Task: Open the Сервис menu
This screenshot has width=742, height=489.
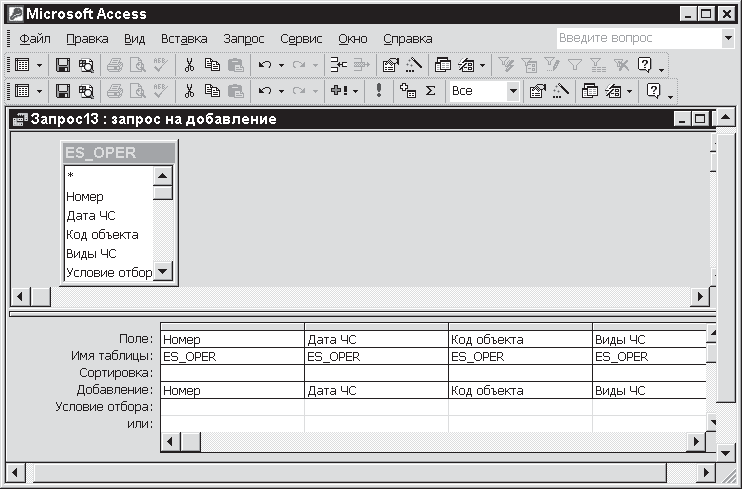Action: tap(301, 38)
